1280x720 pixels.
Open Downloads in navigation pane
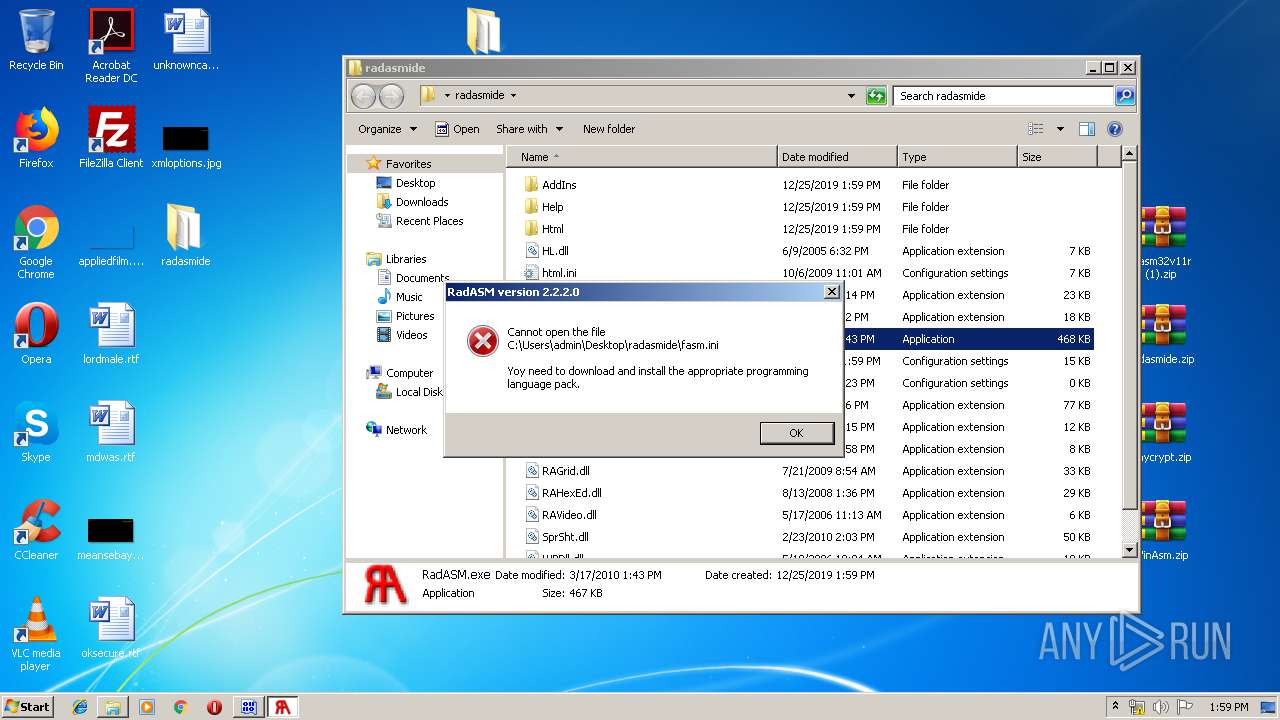pyautogui.click(x=422, y=202)
